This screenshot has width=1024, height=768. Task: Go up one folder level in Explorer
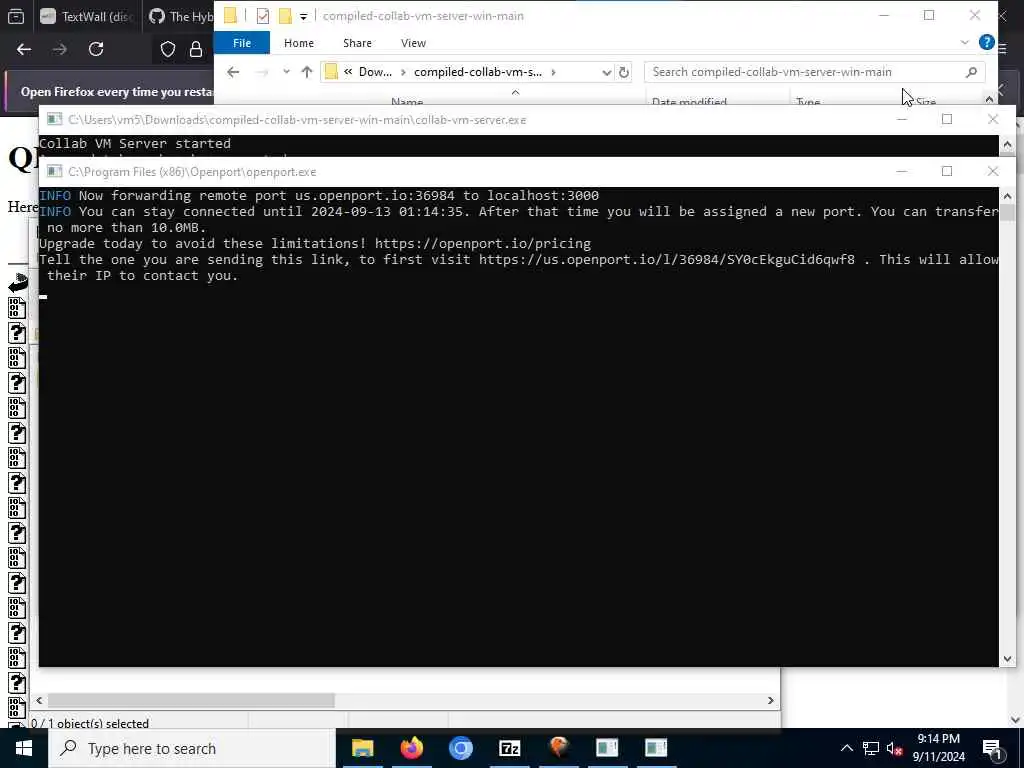(307, 72)
